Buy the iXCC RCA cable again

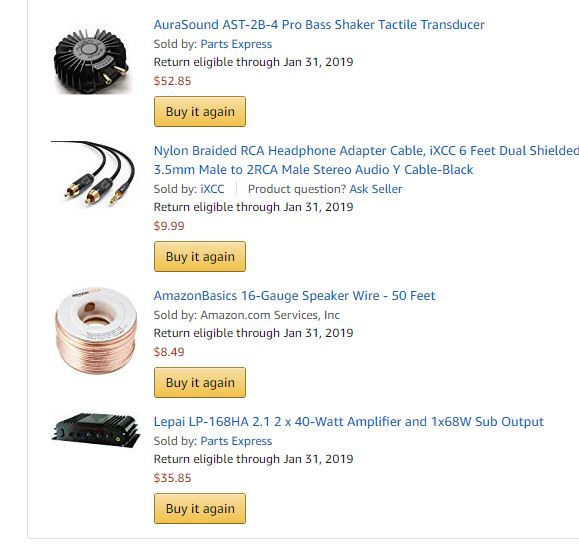[x=200, y=257]
